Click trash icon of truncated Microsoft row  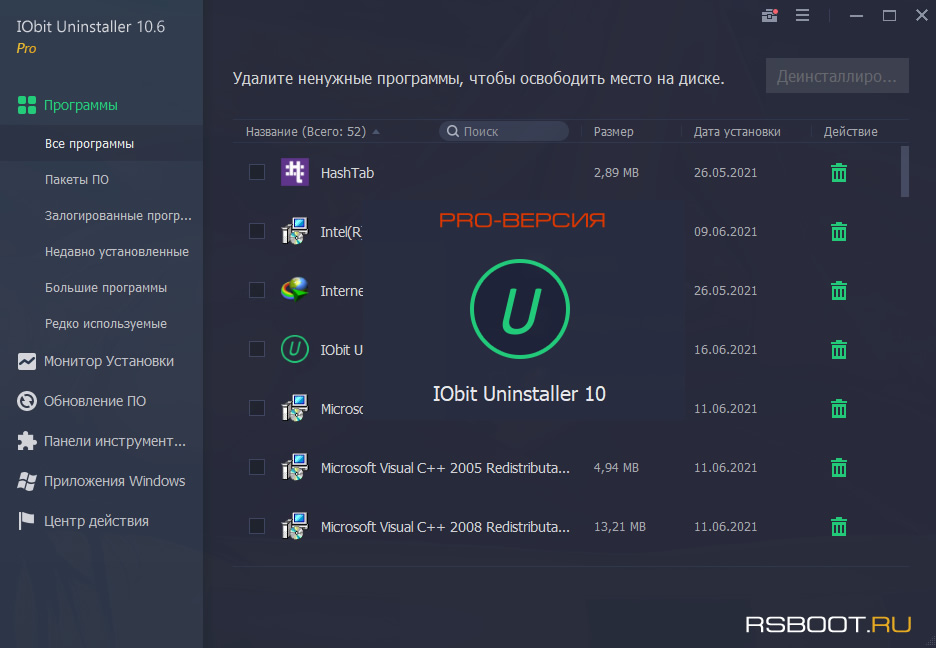[839, 409]
